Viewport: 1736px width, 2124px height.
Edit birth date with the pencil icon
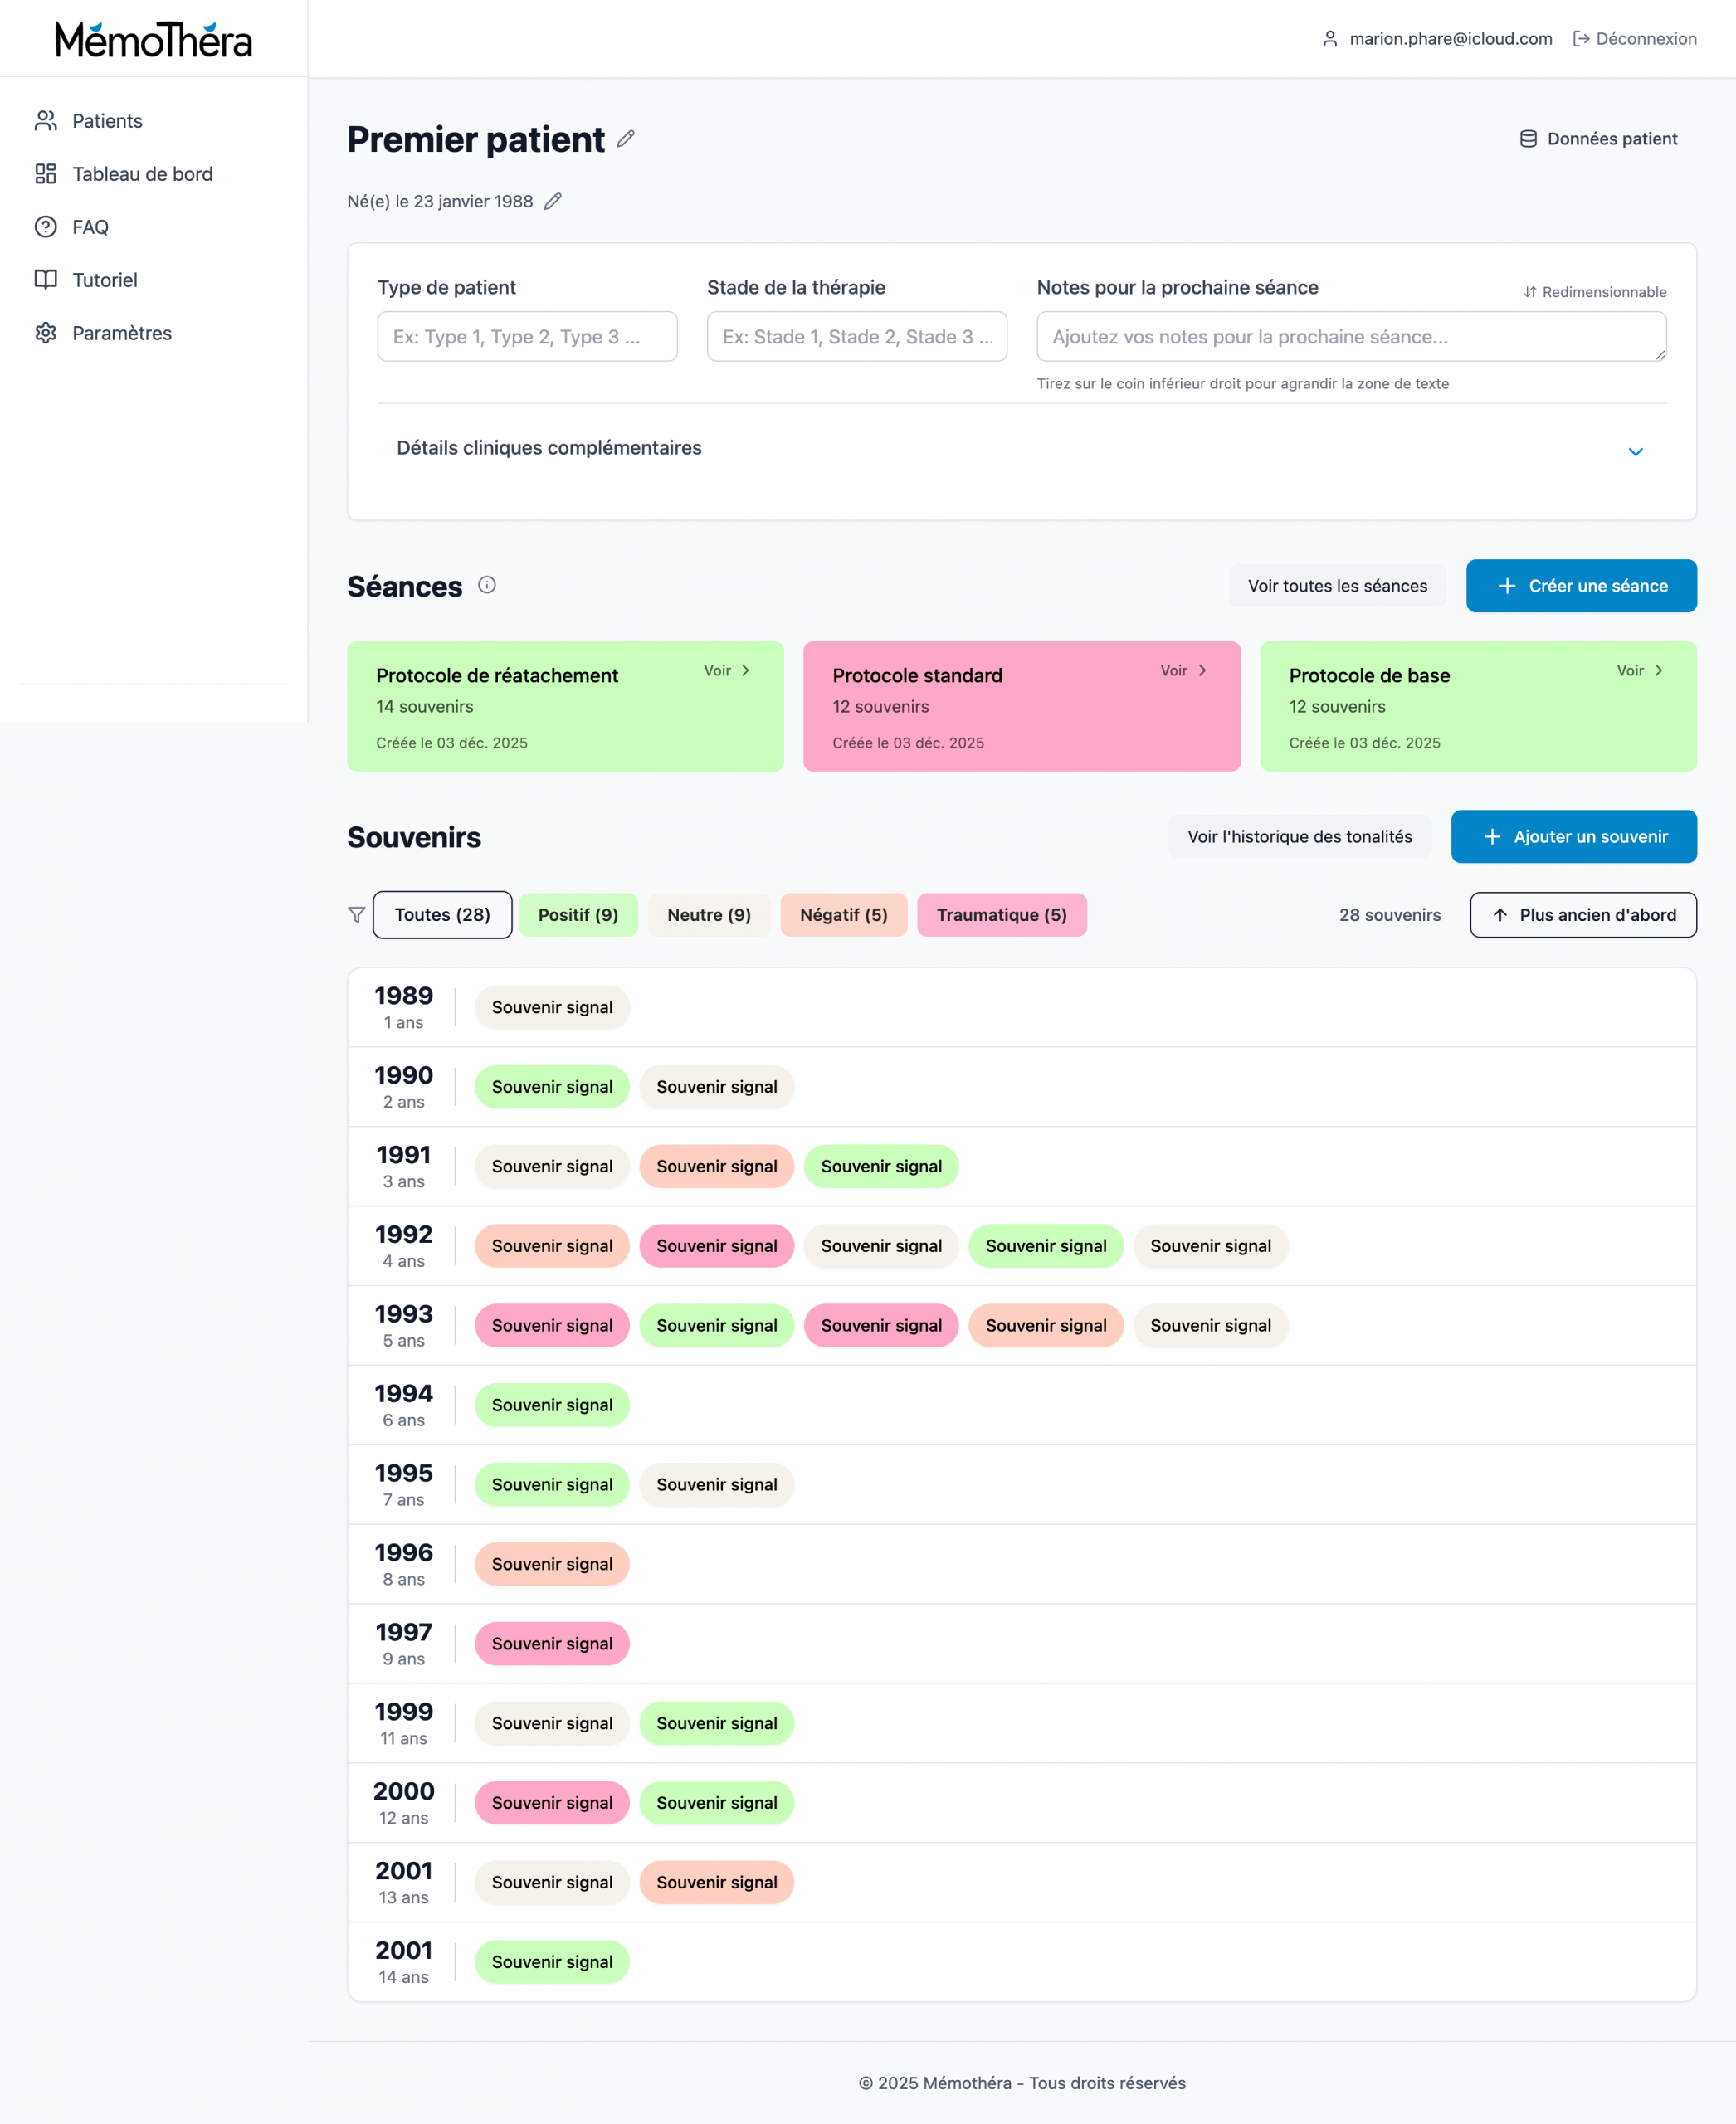coord(552,202)
